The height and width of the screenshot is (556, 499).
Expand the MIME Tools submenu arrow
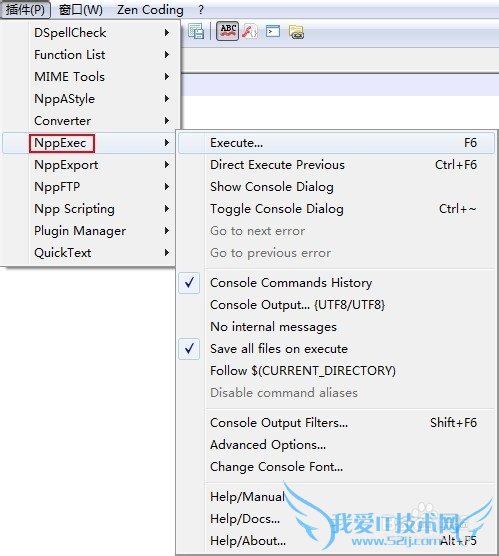click(x=167, y=77)
